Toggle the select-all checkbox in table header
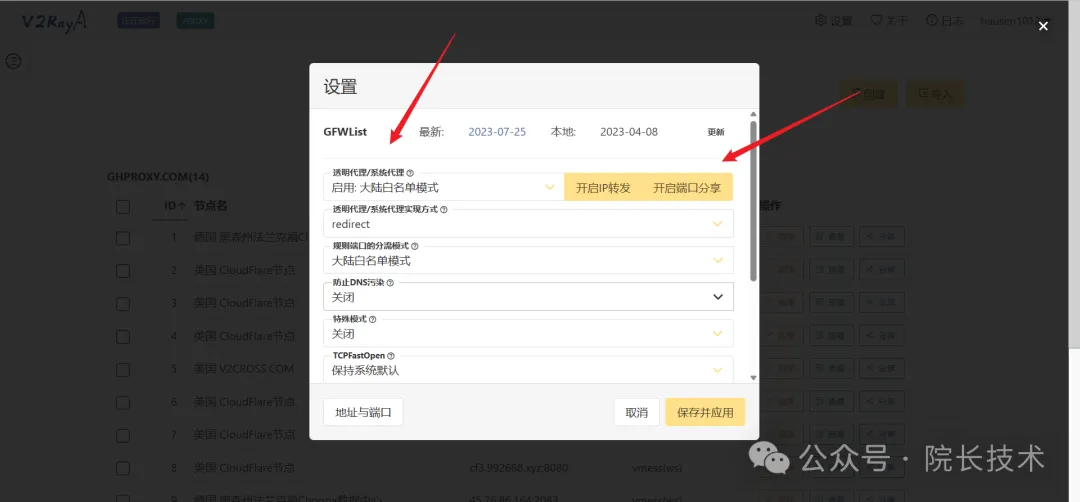The width and height of the screenshot is (1080, 502). [x=123, y=206]
